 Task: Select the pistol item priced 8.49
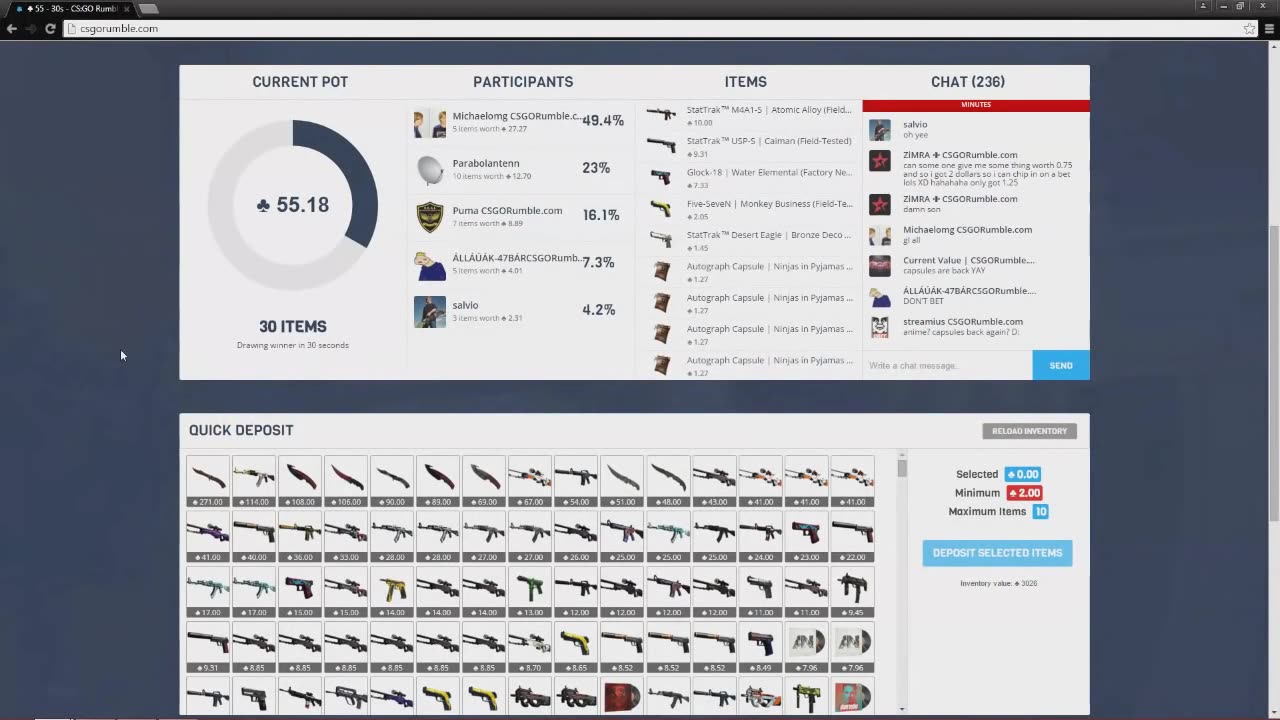[760, 647]
